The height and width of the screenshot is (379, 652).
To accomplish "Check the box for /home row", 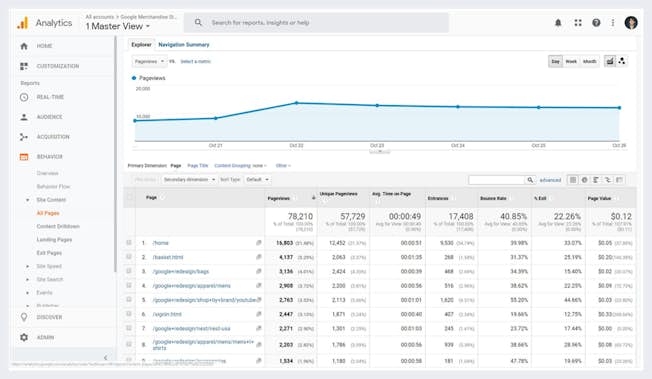I will tap(129, 243).
